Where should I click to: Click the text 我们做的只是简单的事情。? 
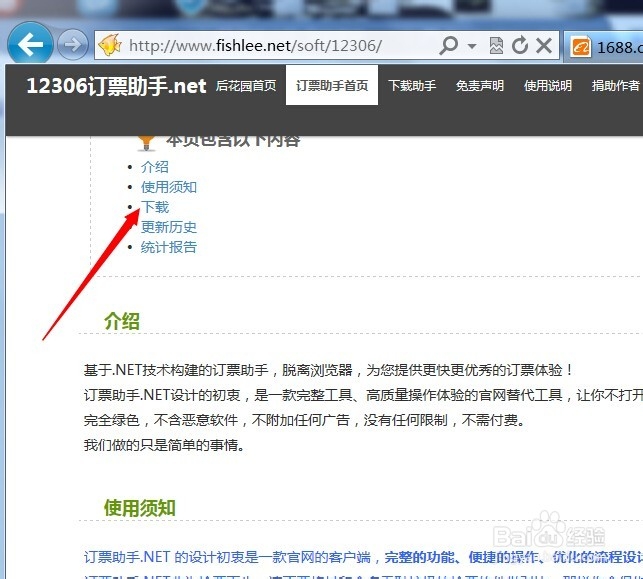click(164, 445)
